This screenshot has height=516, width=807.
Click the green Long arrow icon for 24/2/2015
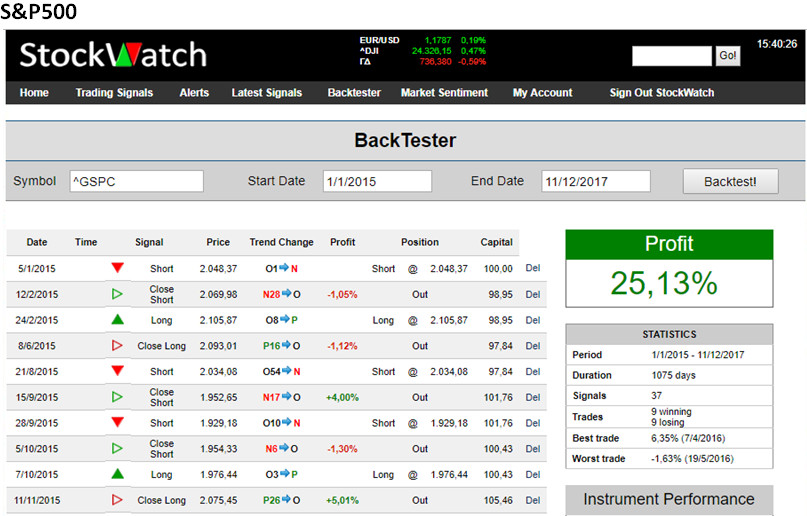118,320
